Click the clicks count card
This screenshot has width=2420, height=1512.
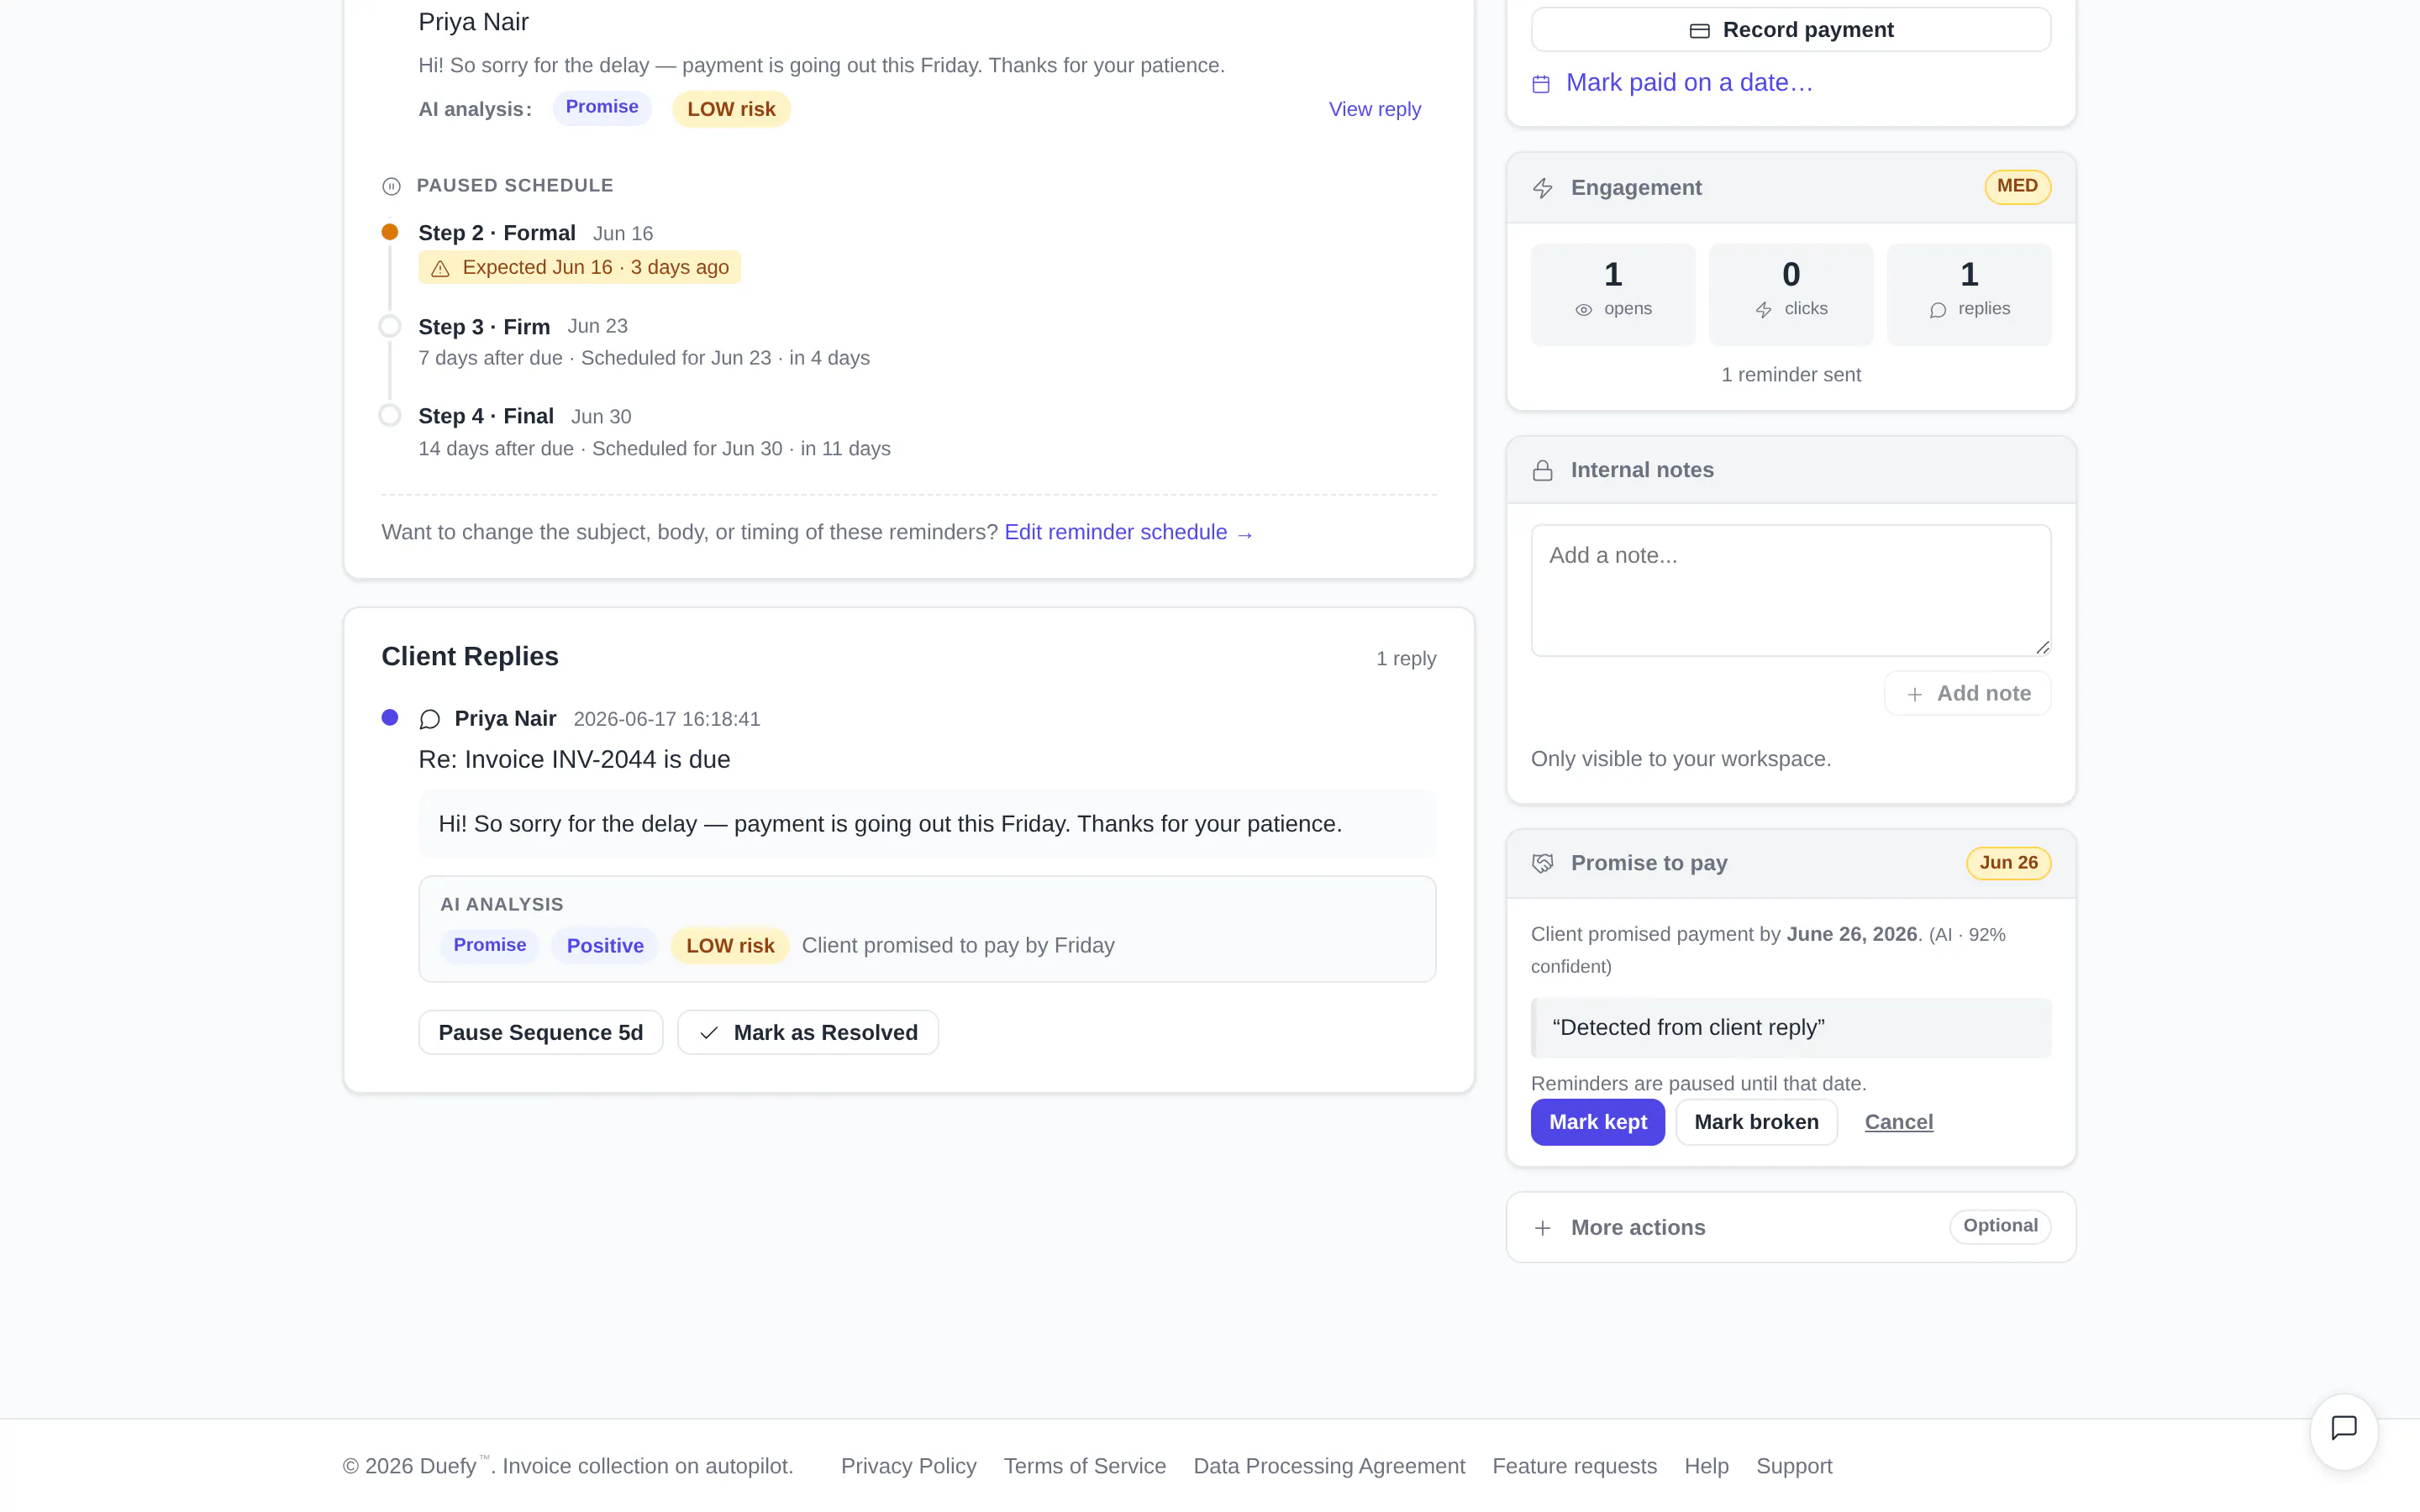coord(1790,294)
